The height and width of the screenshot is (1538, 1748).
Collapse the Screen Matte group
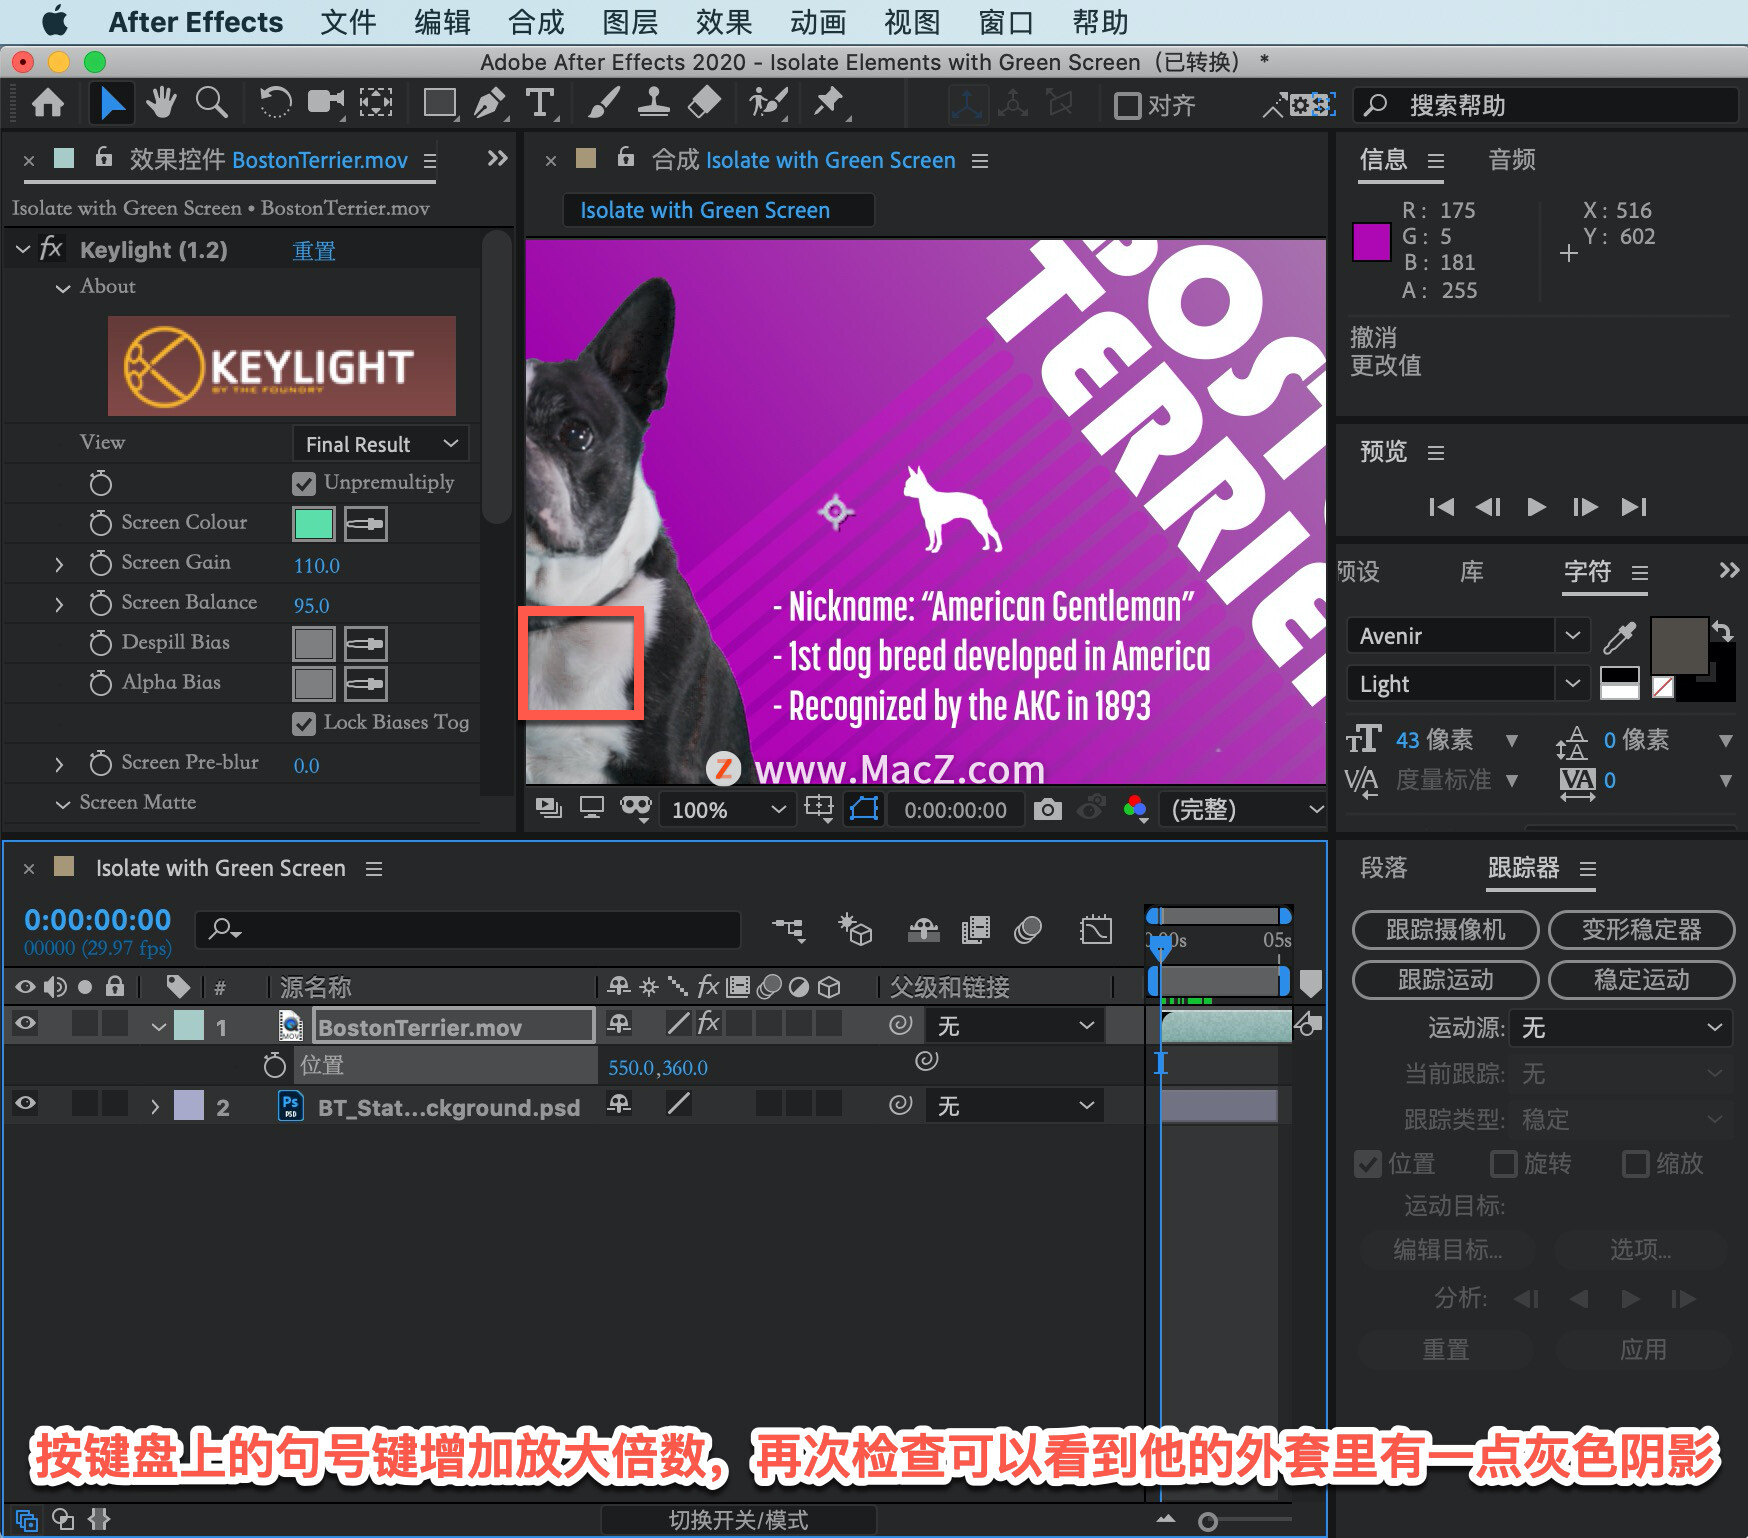point(62,804)
